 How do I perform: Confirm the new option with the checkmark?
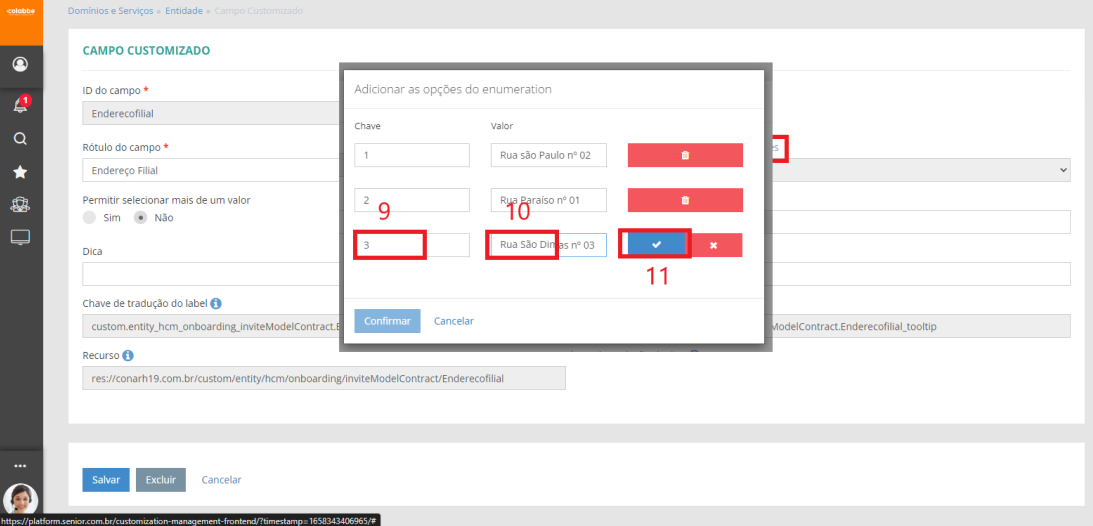(x=656, y=245)
